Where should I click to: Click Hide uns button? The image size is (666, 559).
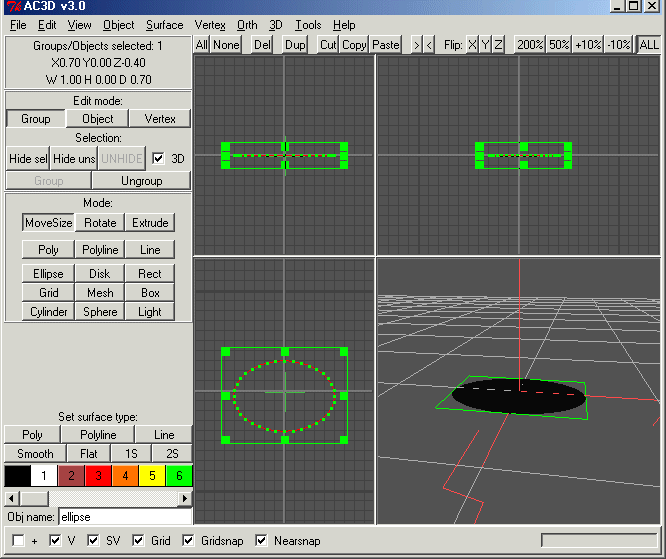pyautogui.click(x=74, y=158)
